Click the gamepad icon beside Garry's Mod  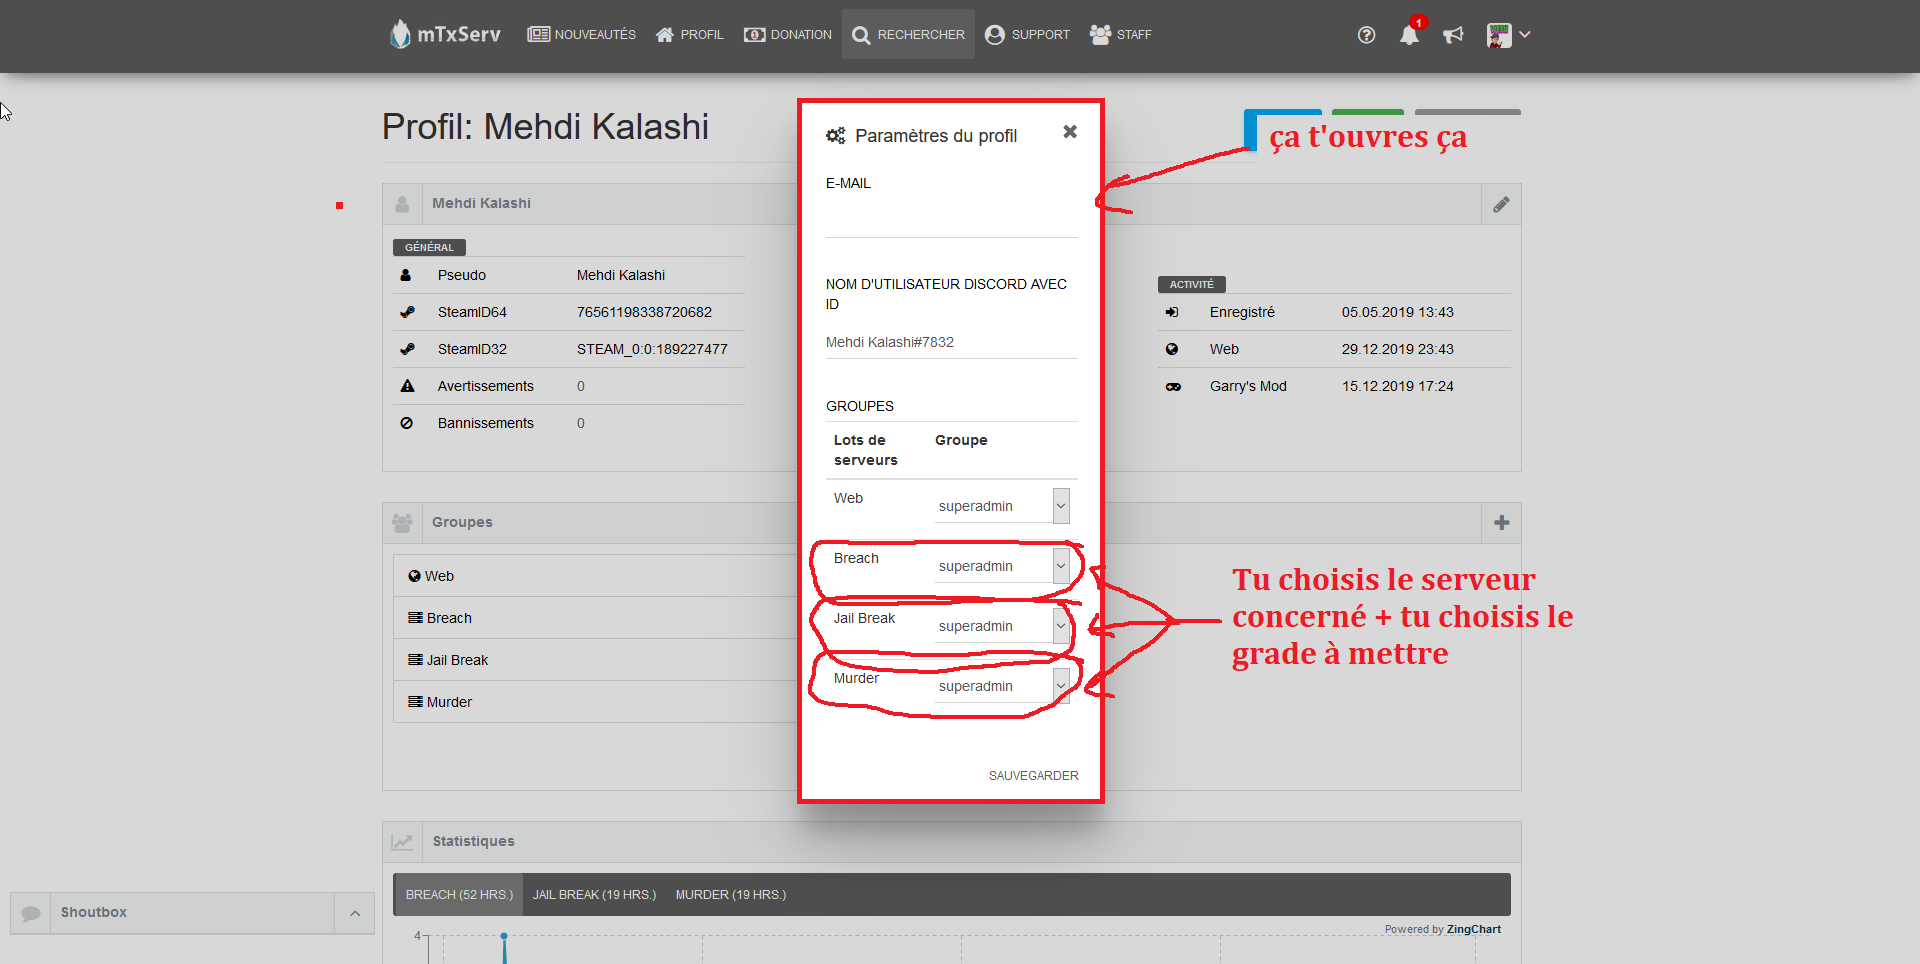tap(1173, 386)
